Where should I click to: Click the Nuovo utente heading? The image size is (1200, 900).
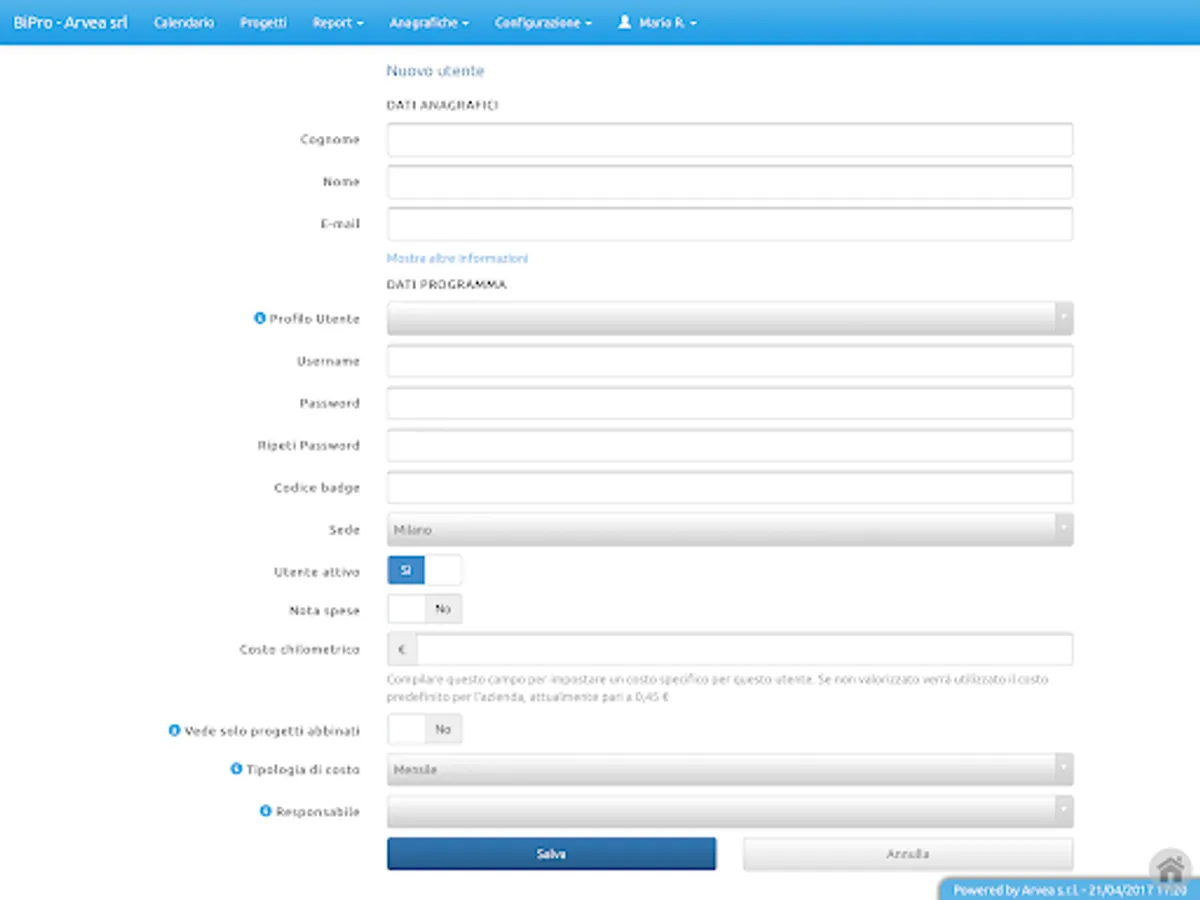435,71
